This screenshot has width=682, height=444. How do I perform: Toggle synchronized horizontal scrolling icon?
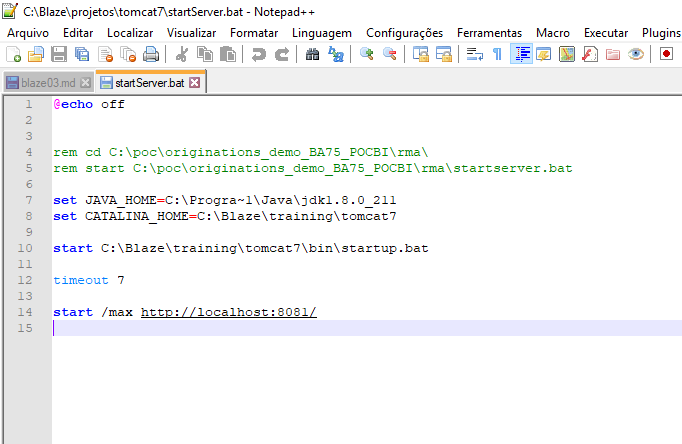coord(444,54)
